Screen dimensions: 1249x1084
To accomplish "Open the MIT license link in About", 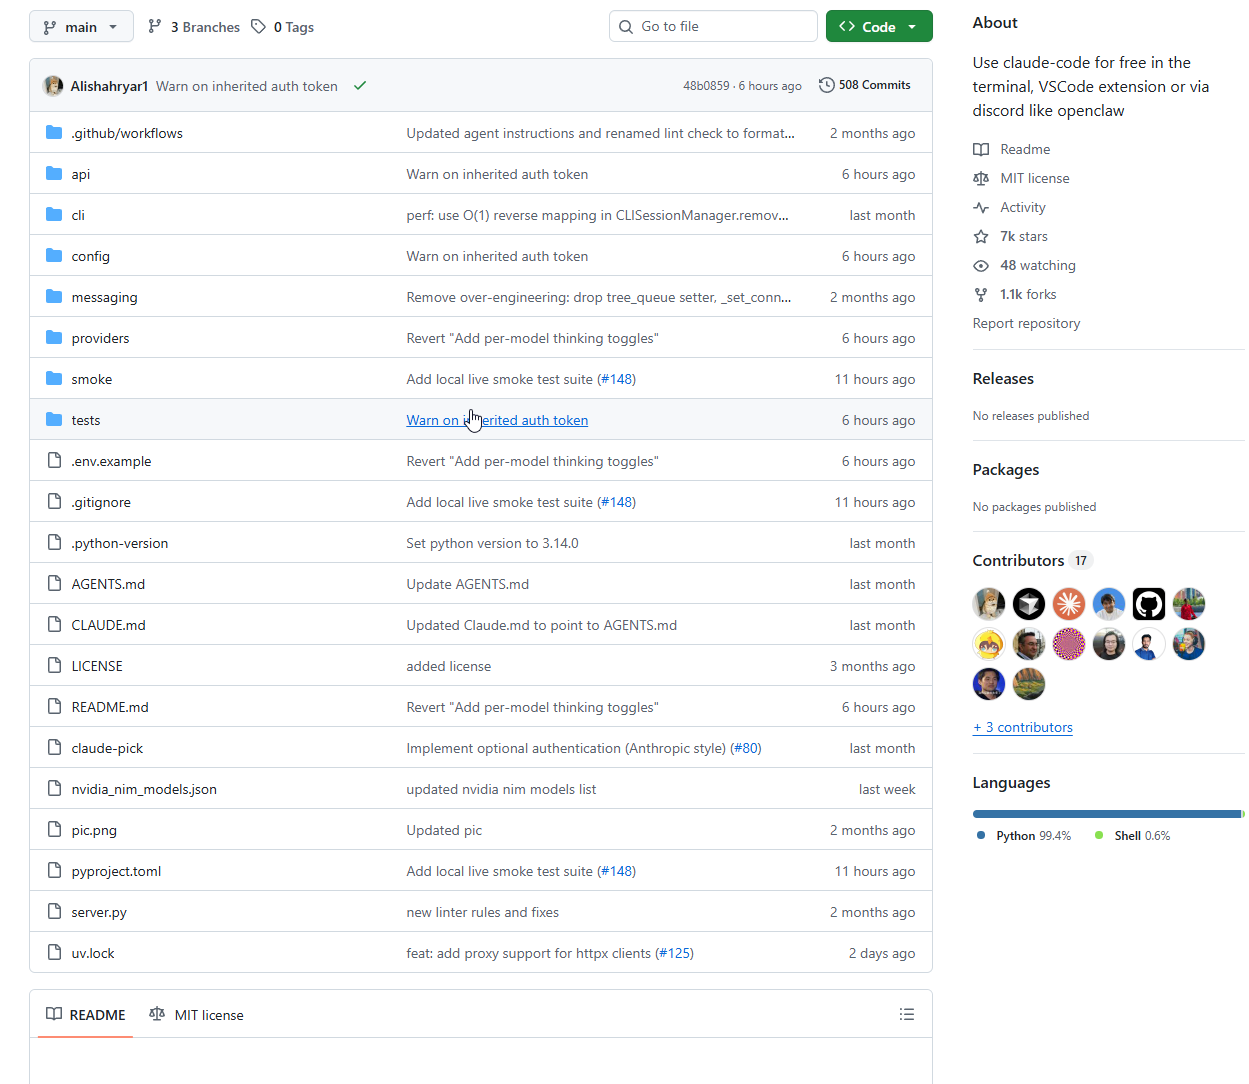I will click(1034, 178).
